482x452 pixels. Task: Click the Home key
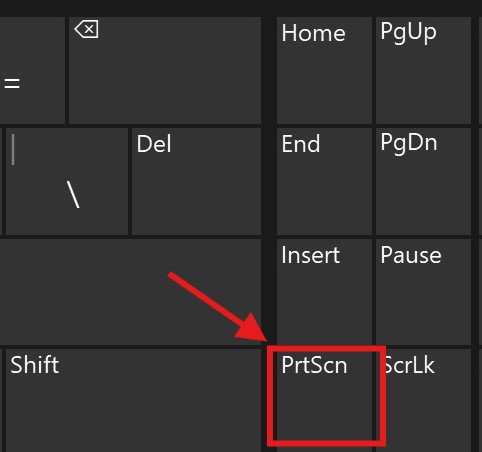tap(324, 70)
